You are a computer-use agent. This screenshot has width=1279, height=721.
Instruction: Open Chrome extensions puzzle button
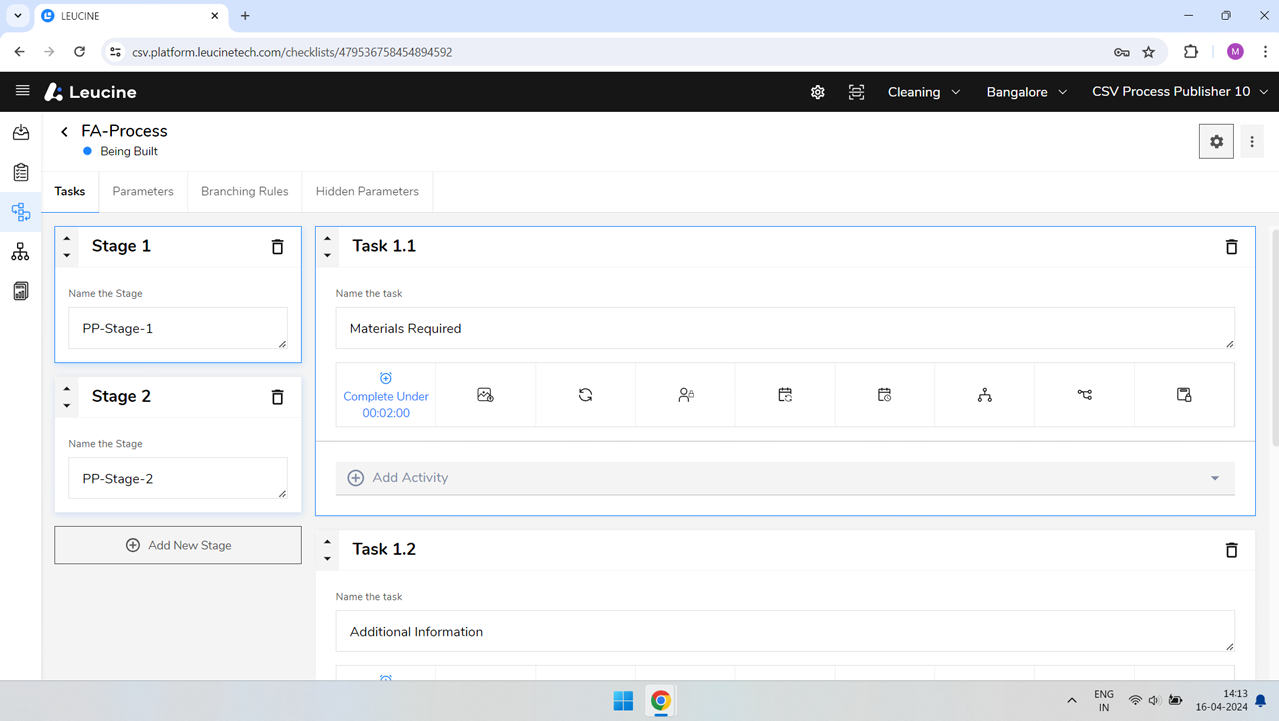coord(1190,52)
